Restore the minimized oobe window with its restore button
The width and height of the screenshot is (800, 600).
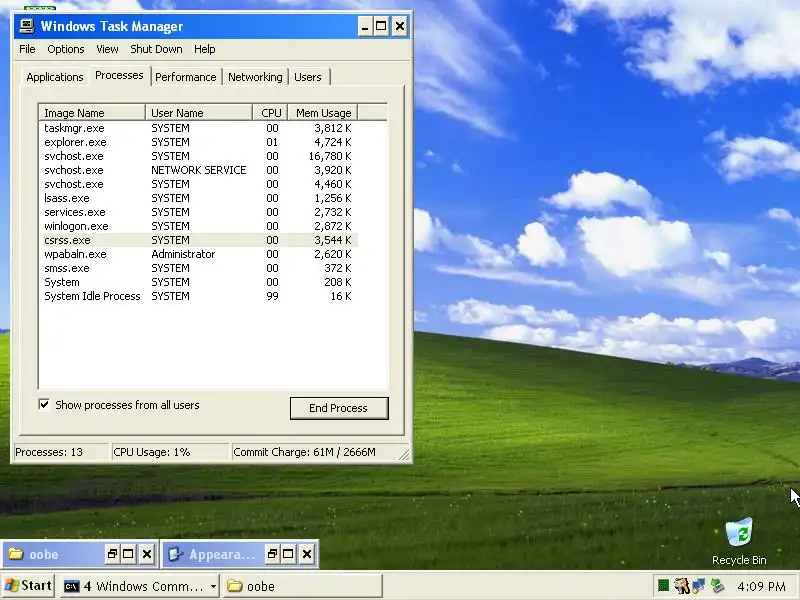[112, 554]
